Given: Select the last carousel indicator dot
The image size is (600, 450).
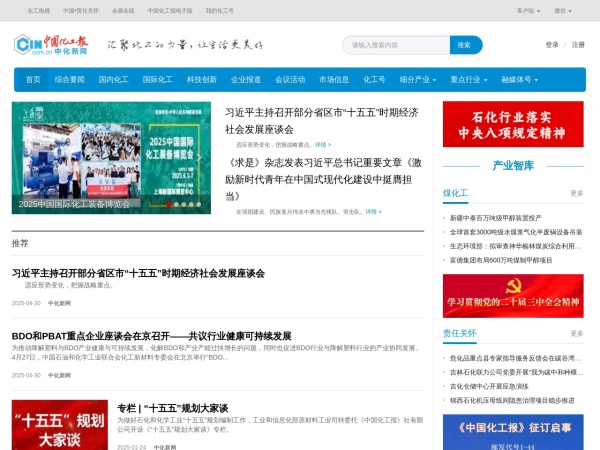Looking at the screenshot, I should pos(199,204).
